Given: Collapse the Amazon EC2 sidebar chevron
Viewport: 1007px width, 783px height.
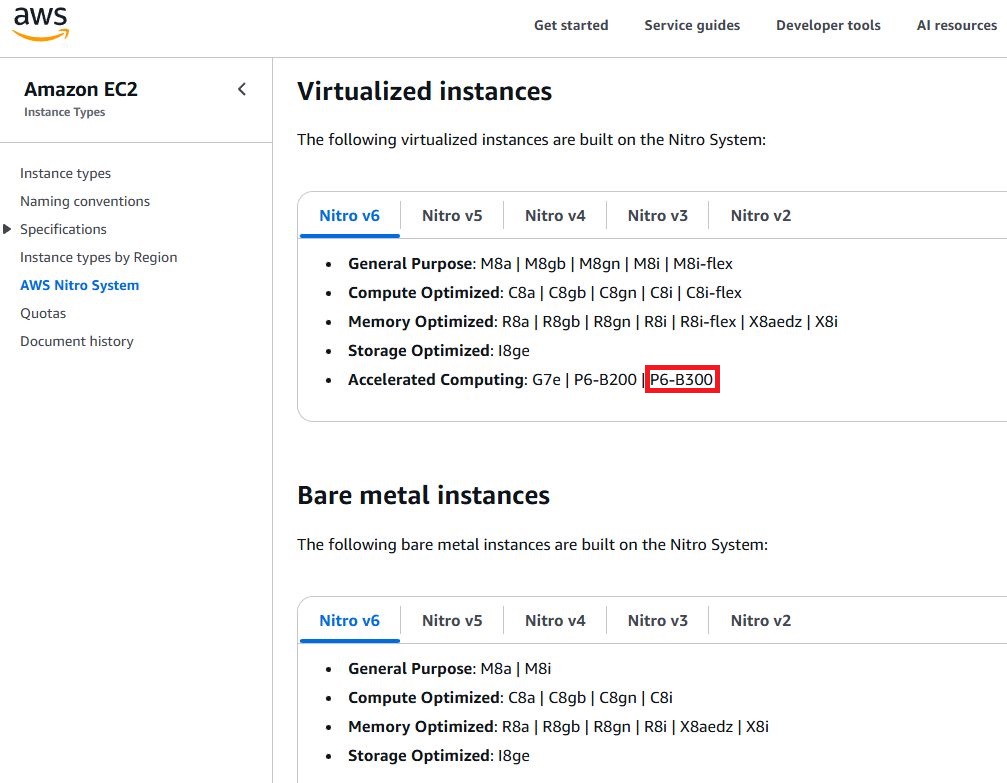Looking at the screenshot, I should [x=242, y=89].
